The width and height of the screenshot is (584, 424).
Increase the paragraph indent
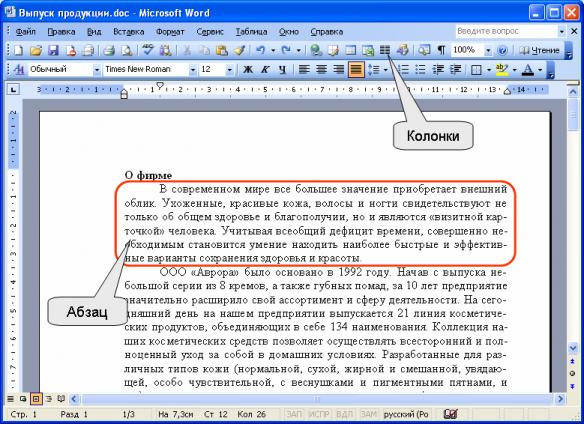pos(456,70)
